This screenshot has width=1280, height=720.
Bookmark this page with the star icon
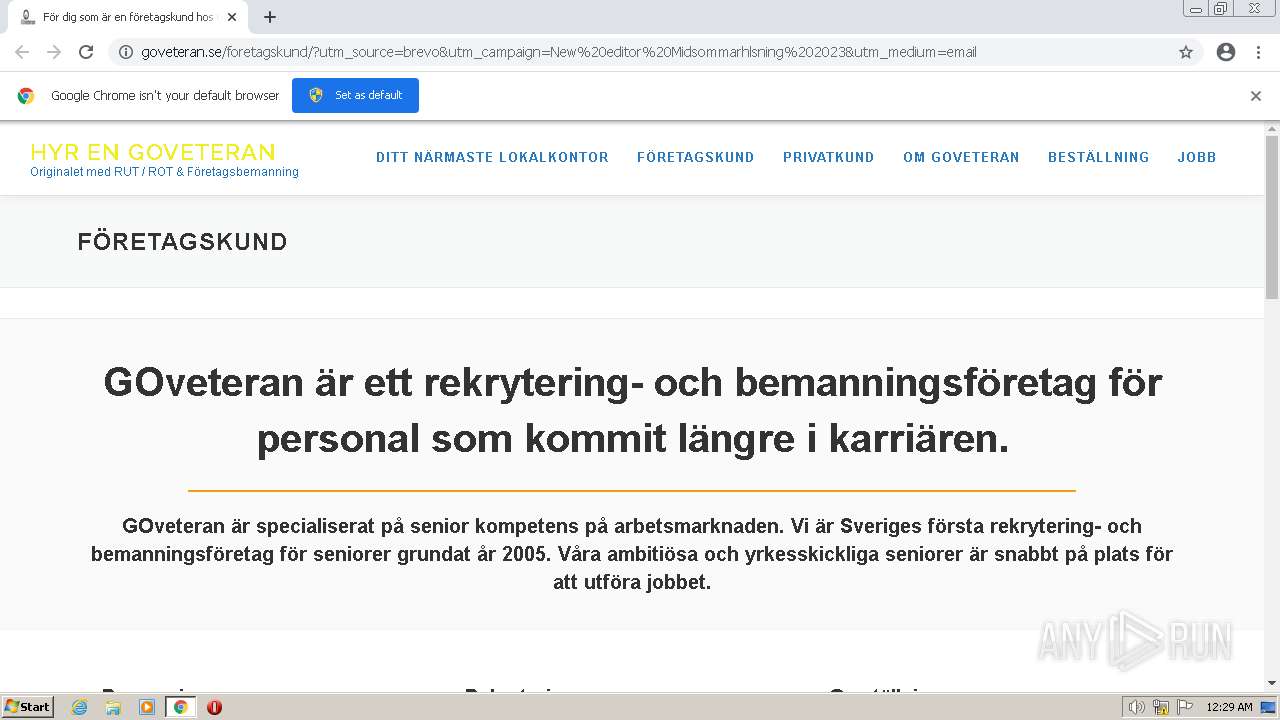tap(1186, 52)
